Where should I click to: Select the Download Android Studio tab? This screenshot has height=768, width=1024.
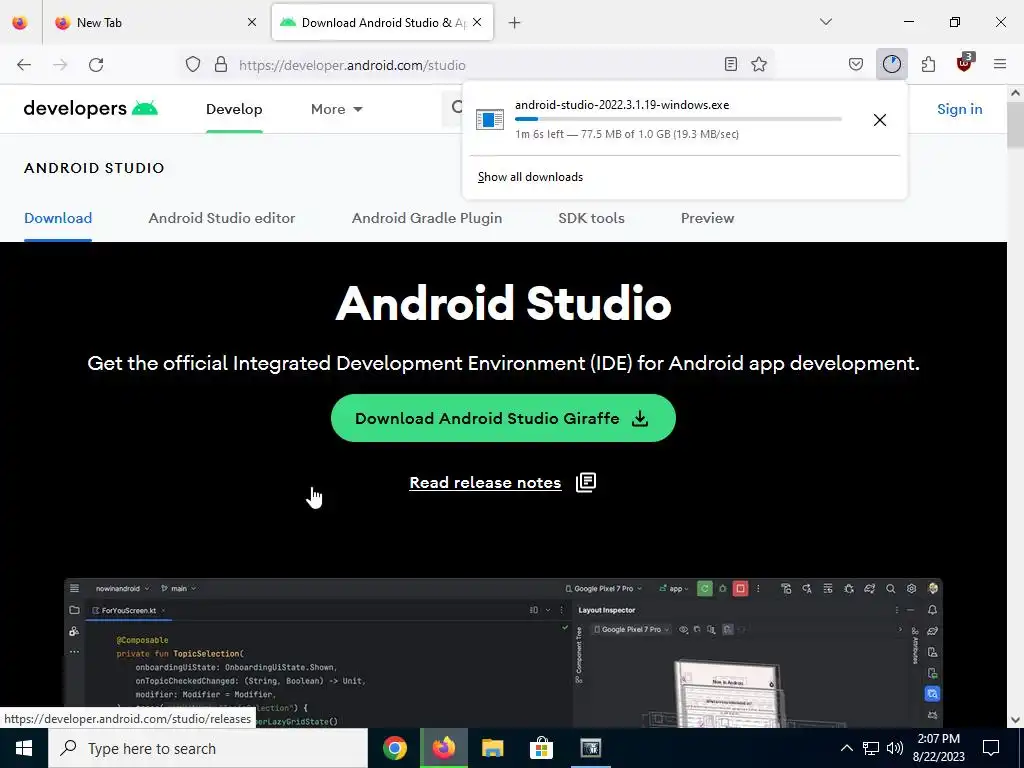point(382,22)
